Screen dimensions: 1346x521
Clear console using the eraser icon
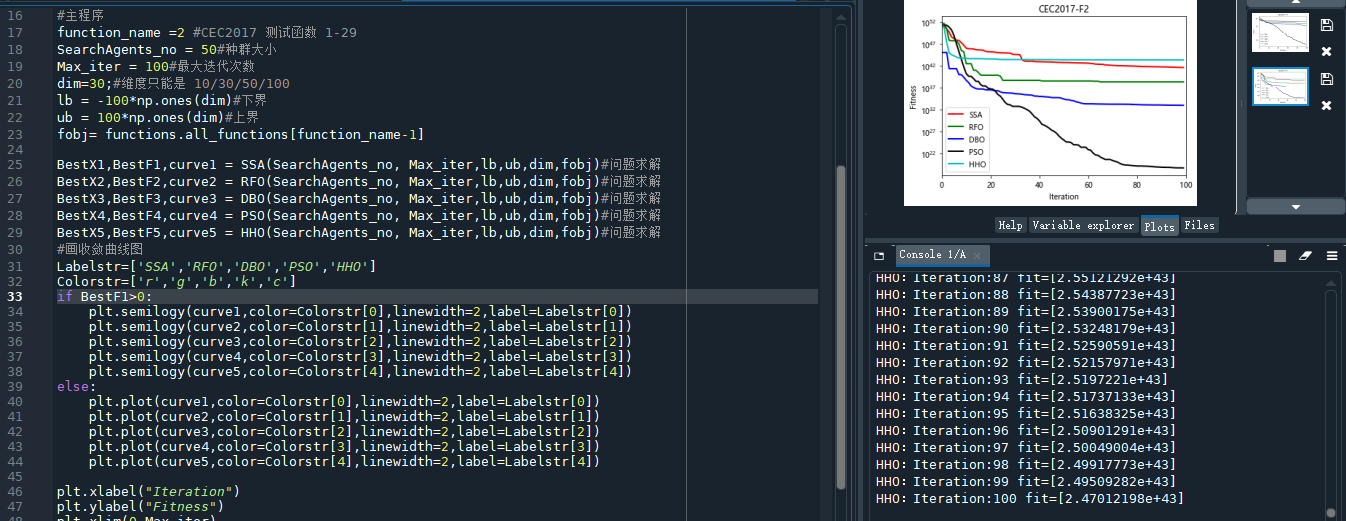pos(1305,256)
